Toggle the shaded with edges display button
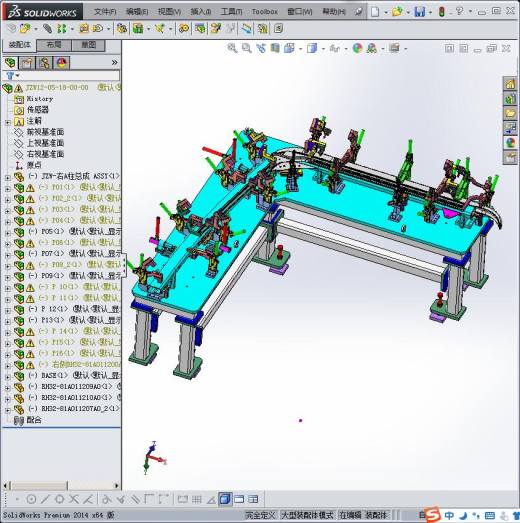This screenshot has height=523, width=520. 225,499
